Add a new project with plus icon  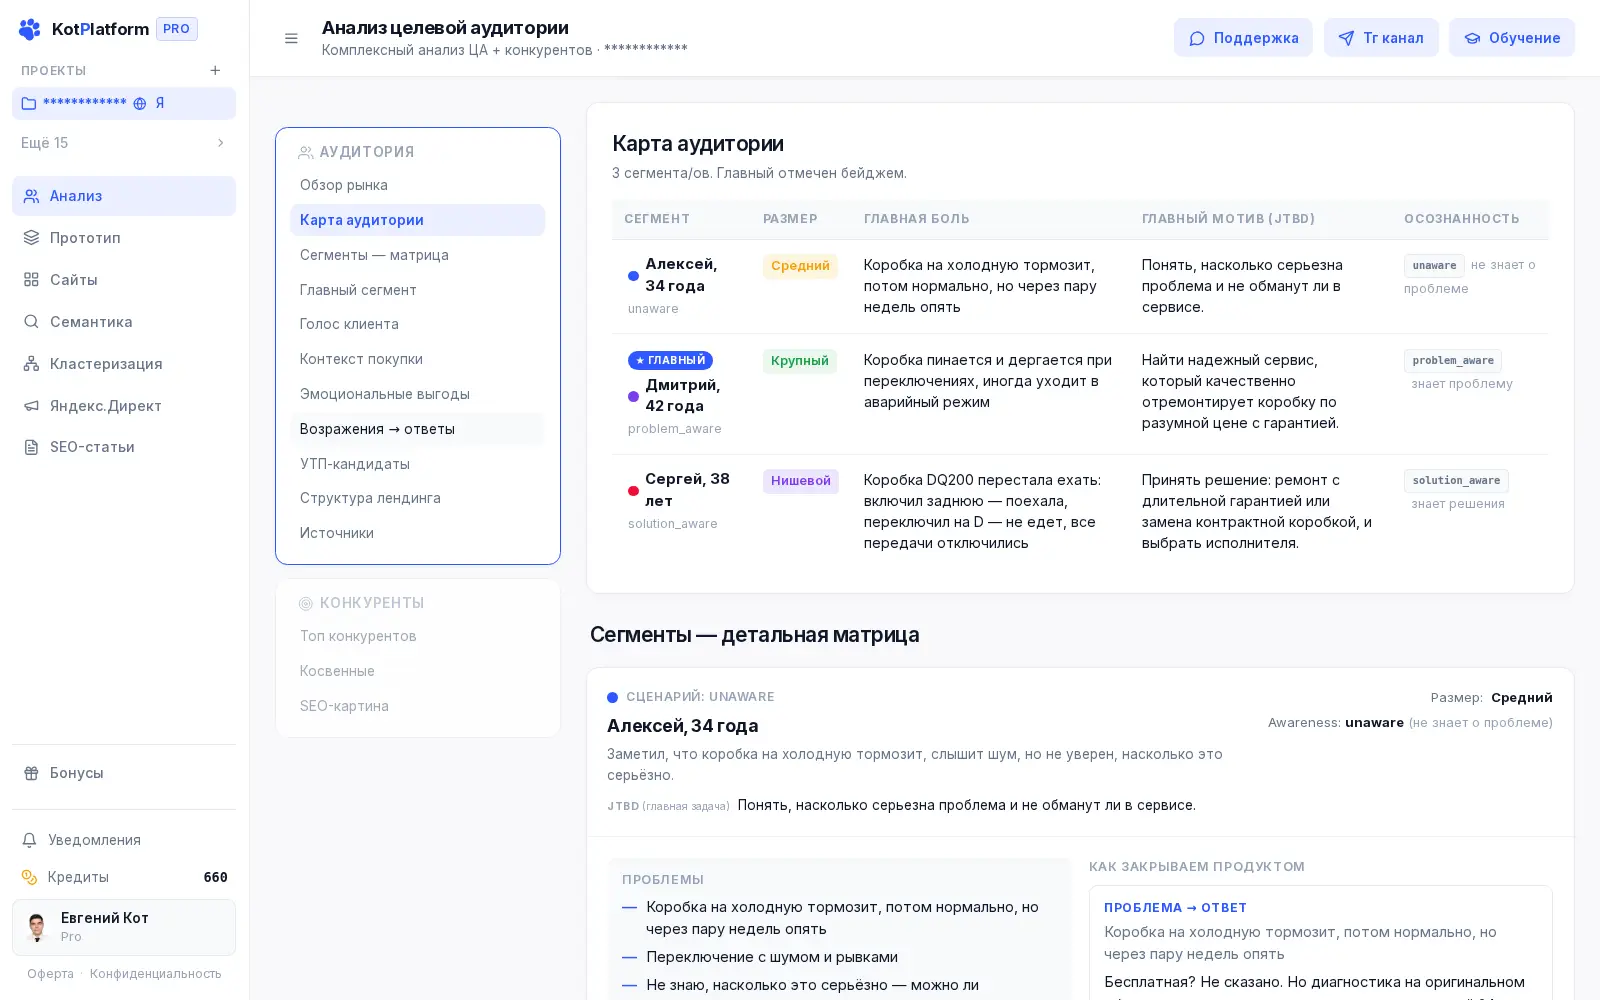(x=215, y=70)
